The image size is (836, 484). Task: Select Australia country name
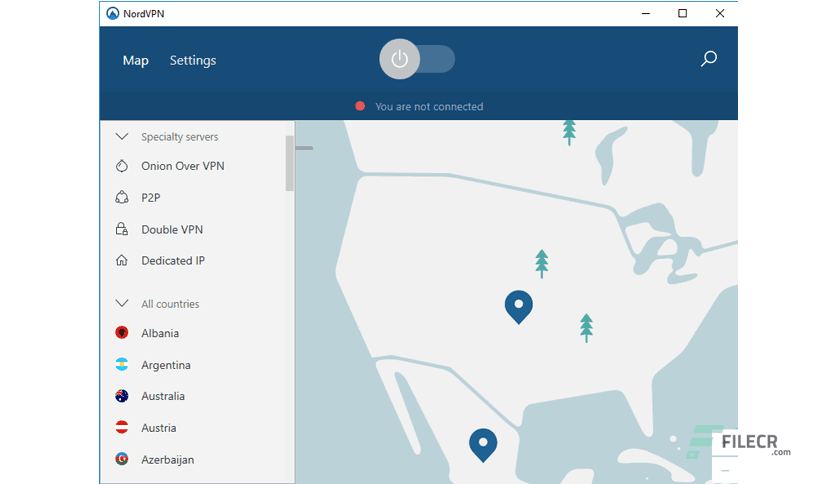coord(163,396)
